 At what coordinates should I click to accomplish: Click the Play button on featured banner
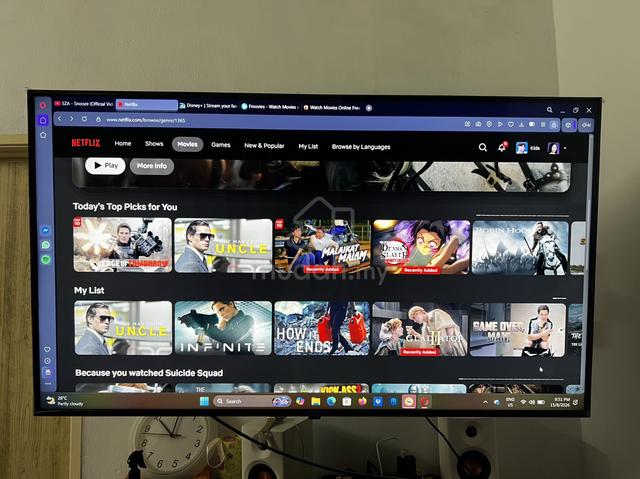(105, 165)
